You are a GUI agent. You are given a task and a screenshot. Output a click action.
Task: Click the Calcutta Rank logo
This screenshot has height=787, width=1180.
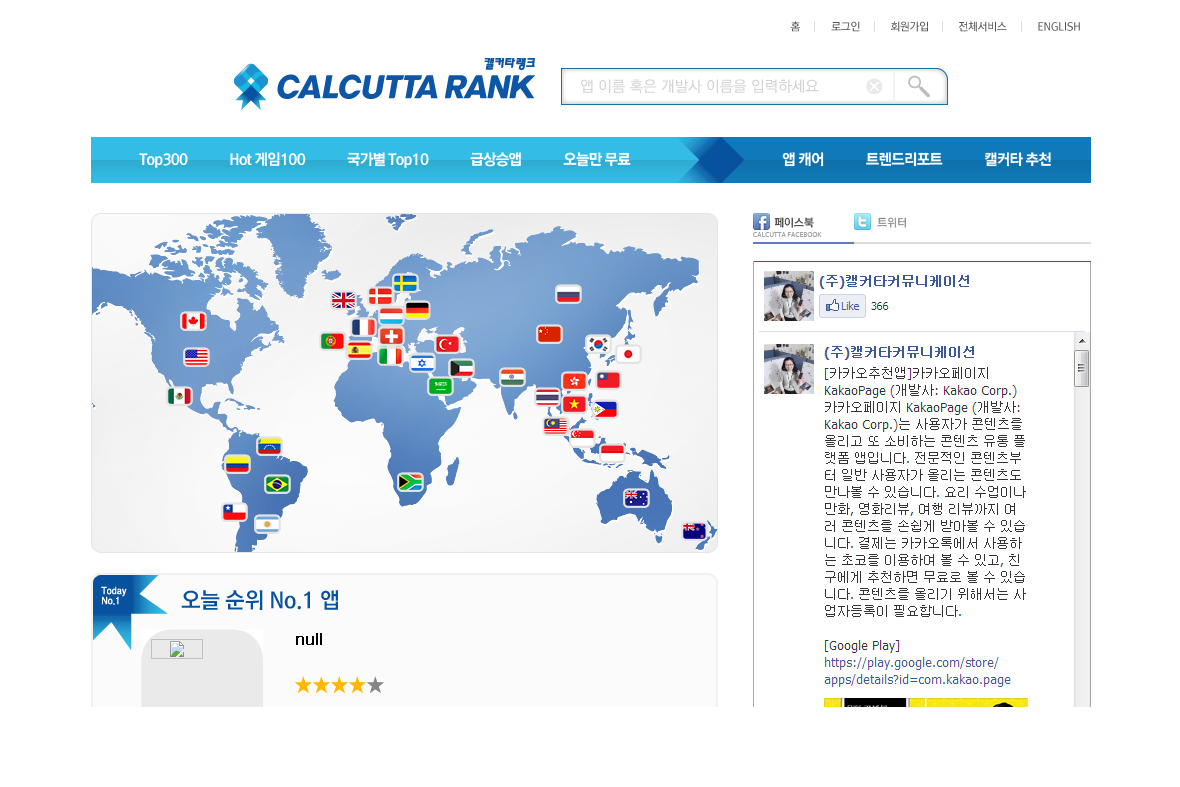[x=385, y=84]
